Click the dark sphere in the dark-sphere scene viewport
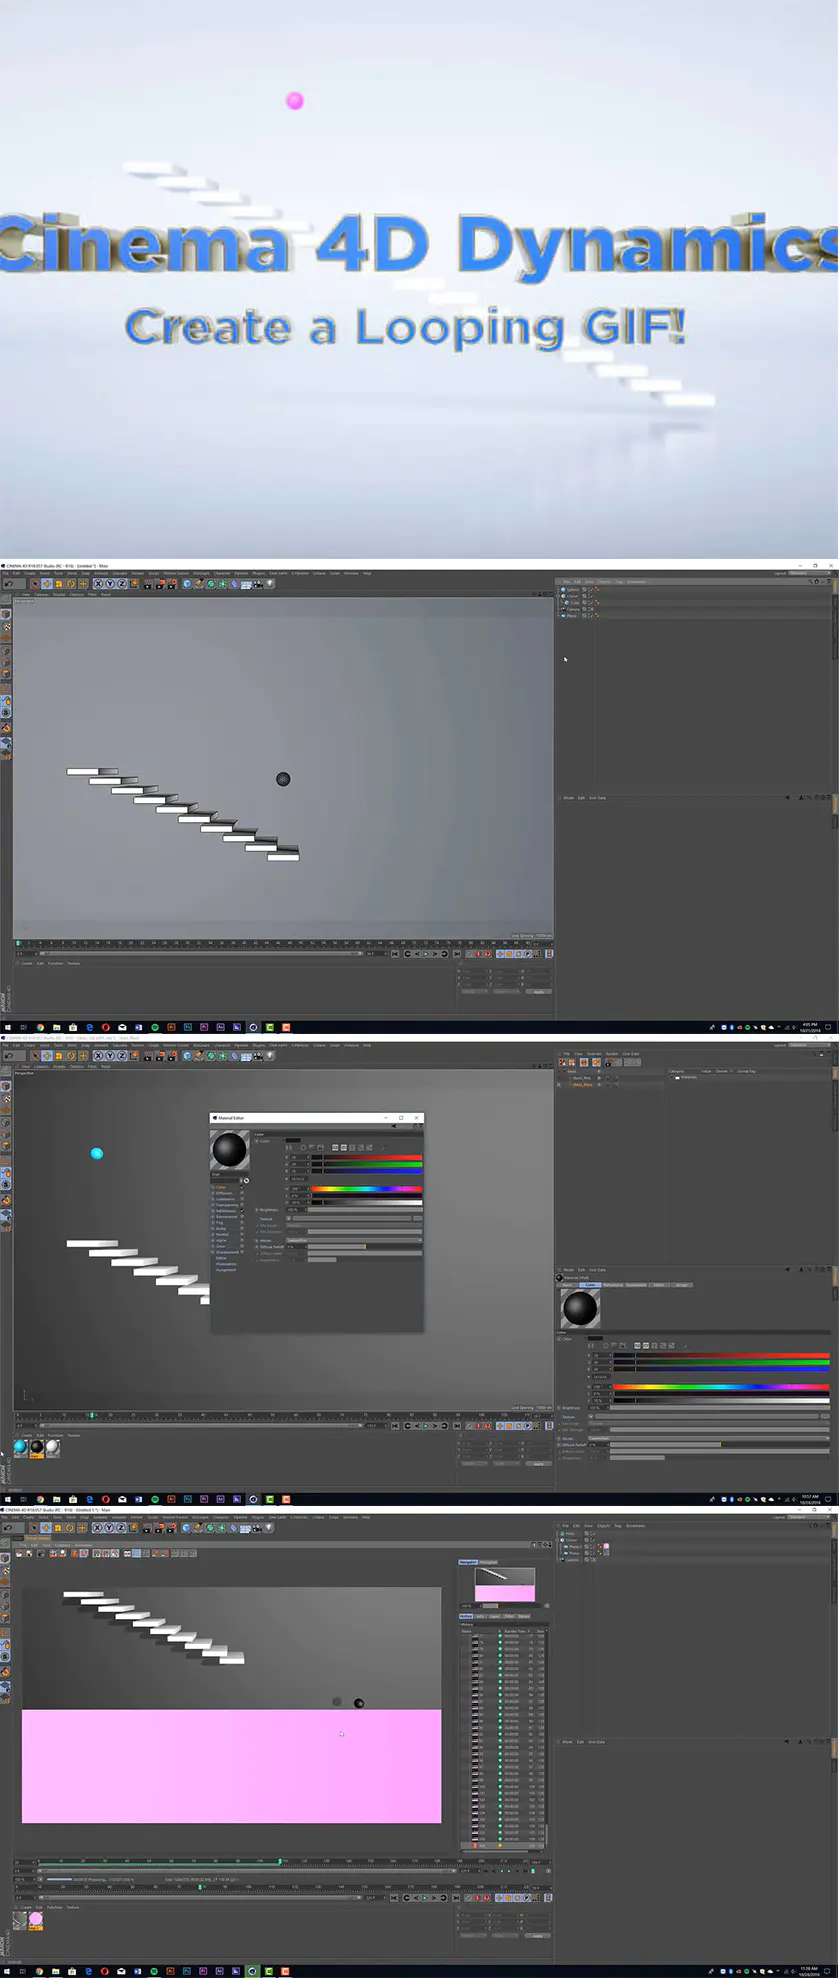 pos(283,779)
